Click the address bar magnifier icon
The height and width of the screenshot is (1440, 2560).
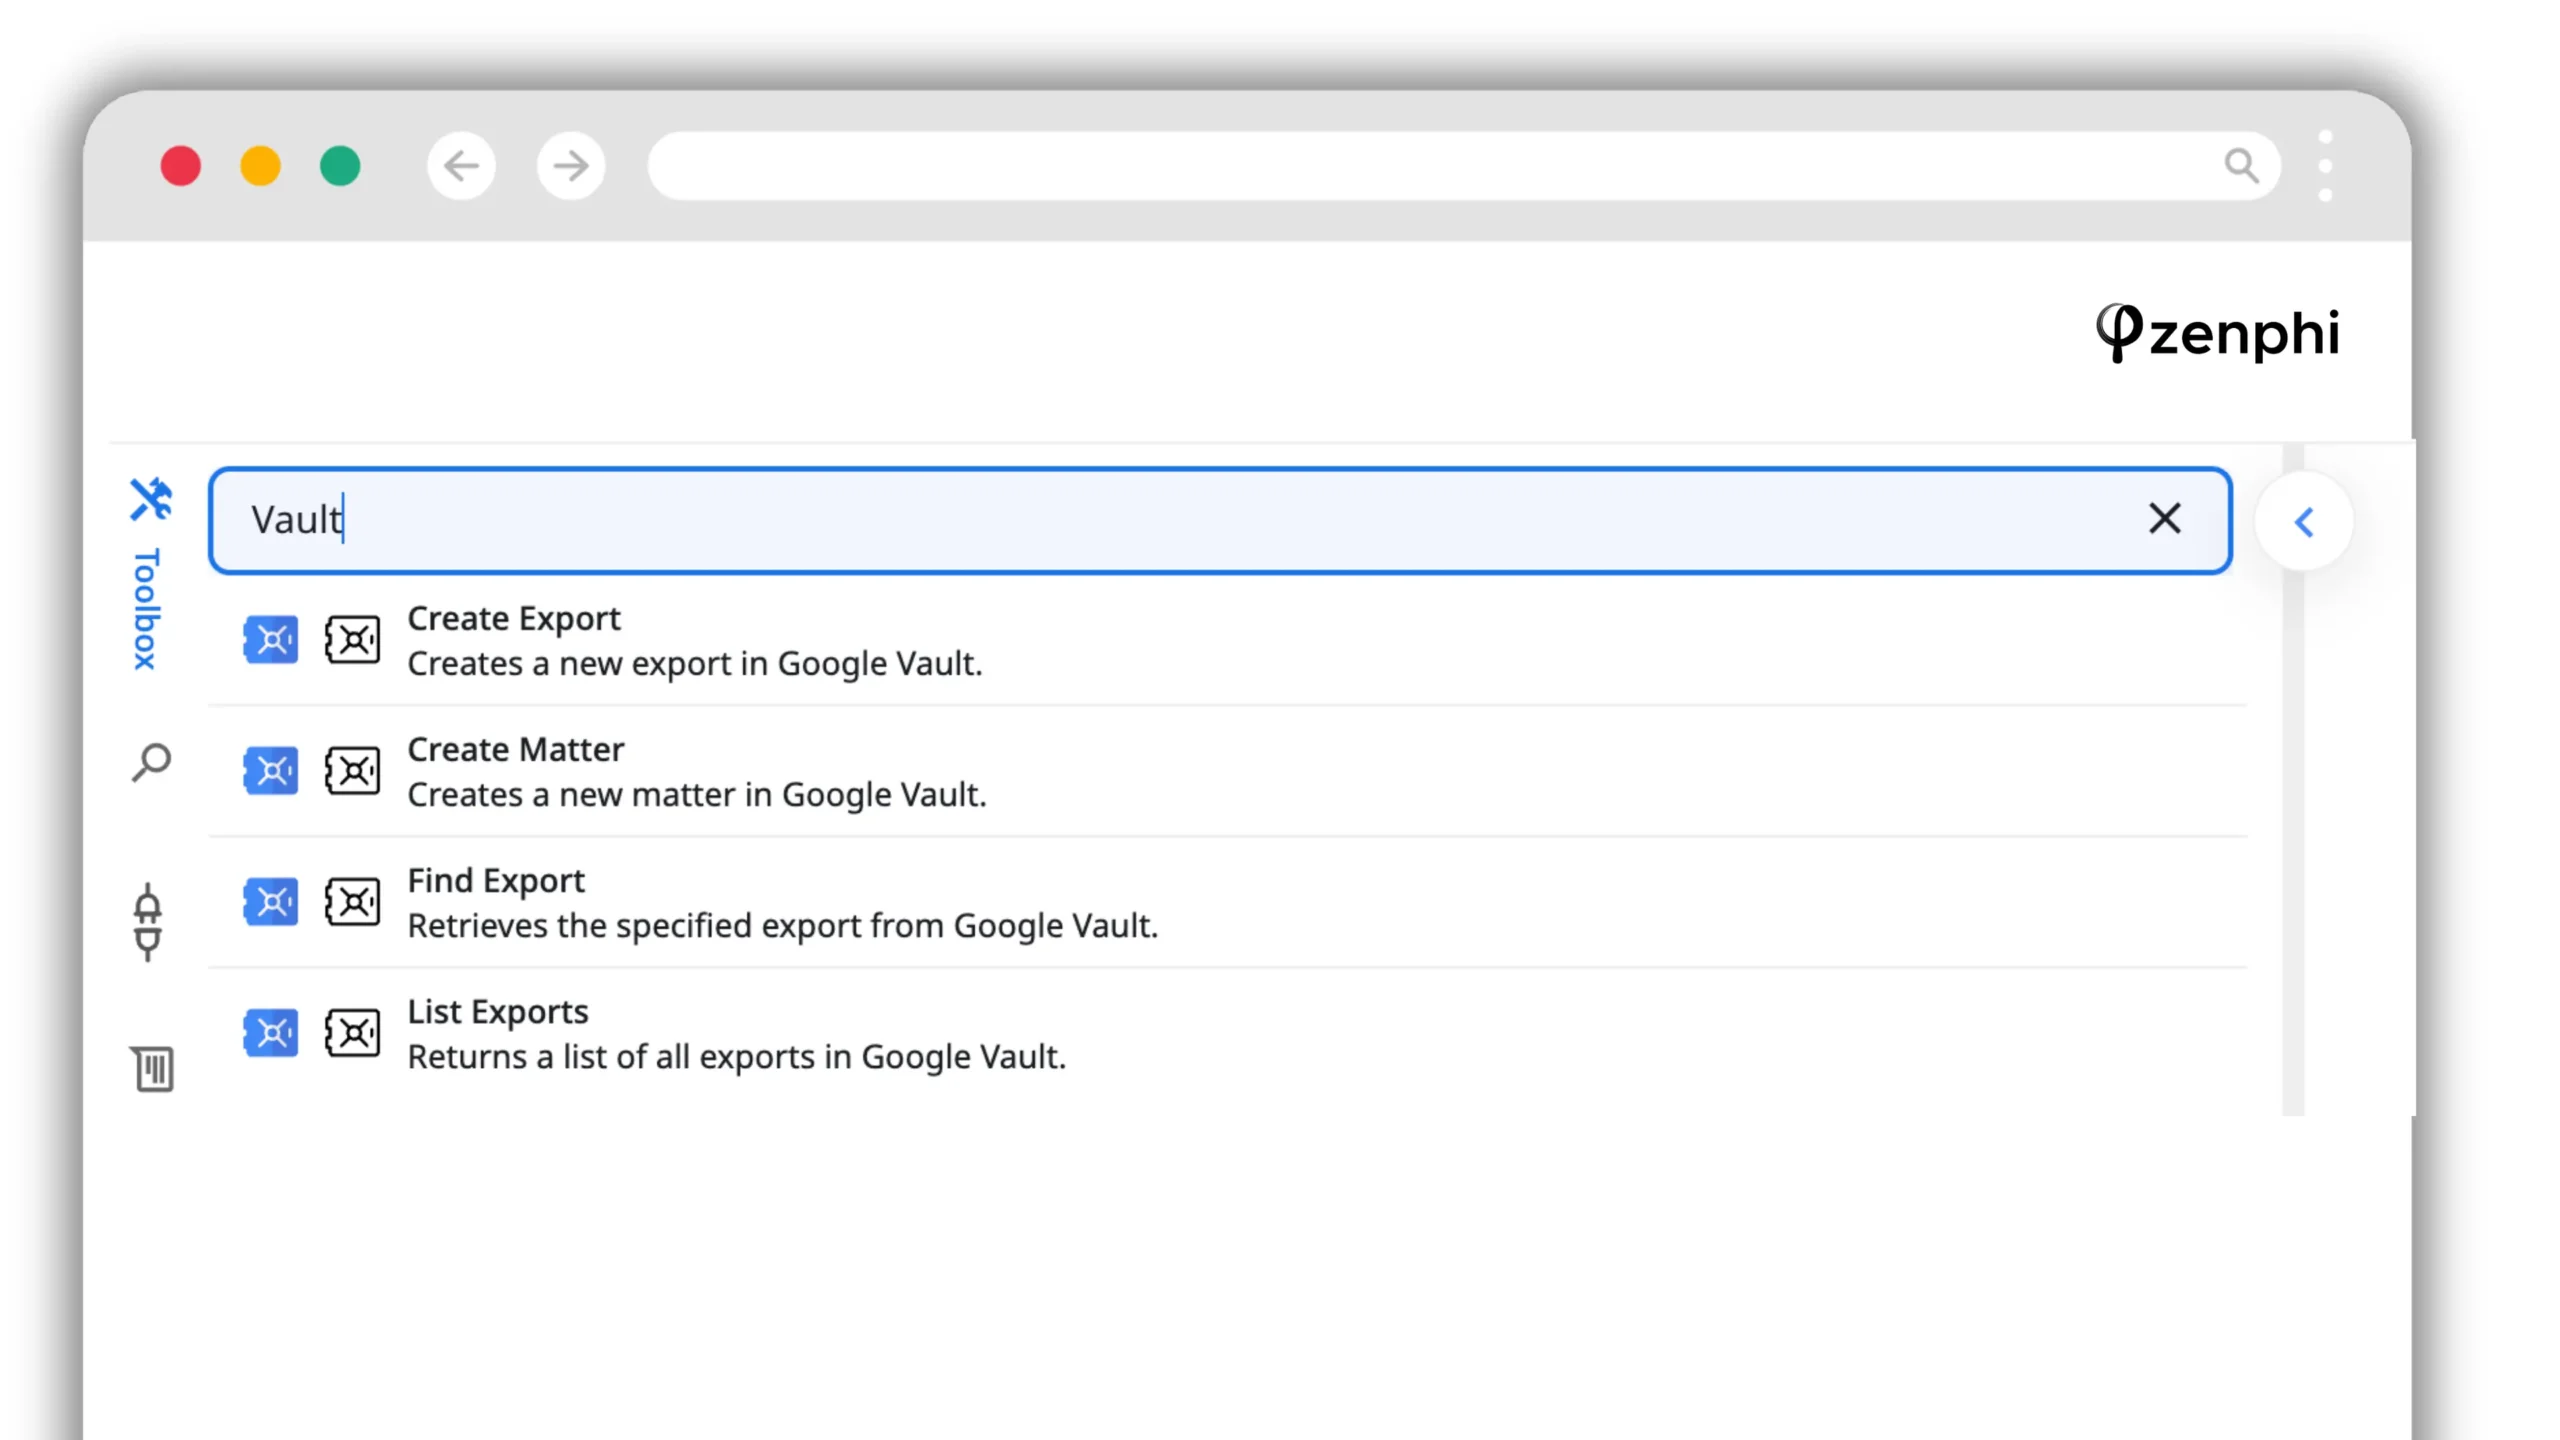pyautogui.click(x=2242, y=166)
